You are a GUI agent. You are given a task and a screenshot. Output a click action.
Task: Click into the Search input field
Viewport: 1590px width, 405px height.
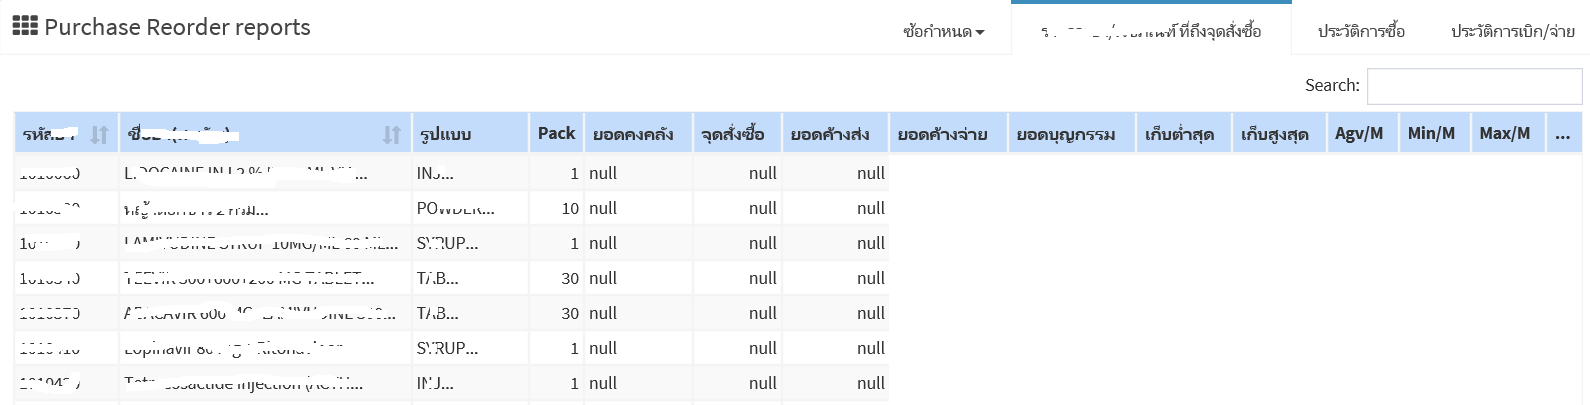coord(1473,86)
